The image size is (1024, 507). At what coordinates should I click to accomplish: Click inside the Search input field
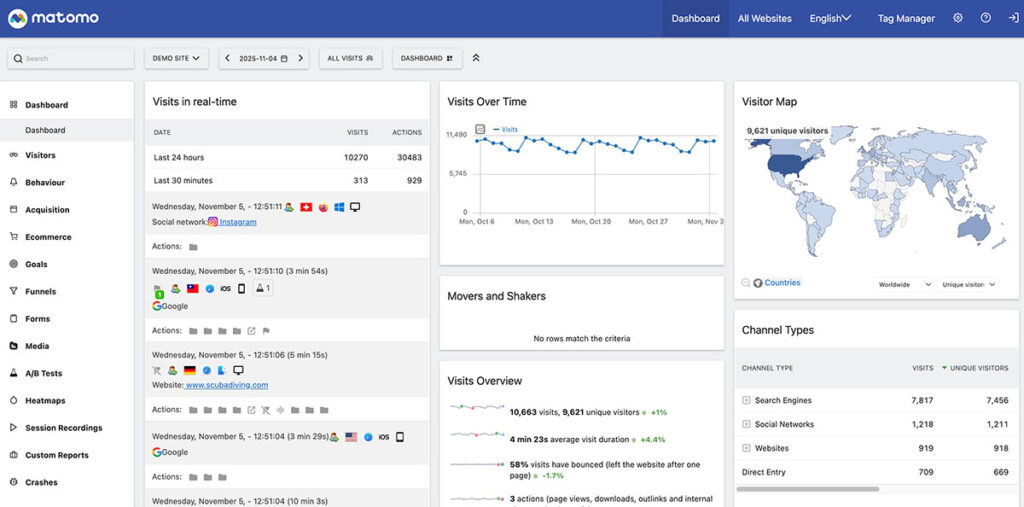coord(71,58)
